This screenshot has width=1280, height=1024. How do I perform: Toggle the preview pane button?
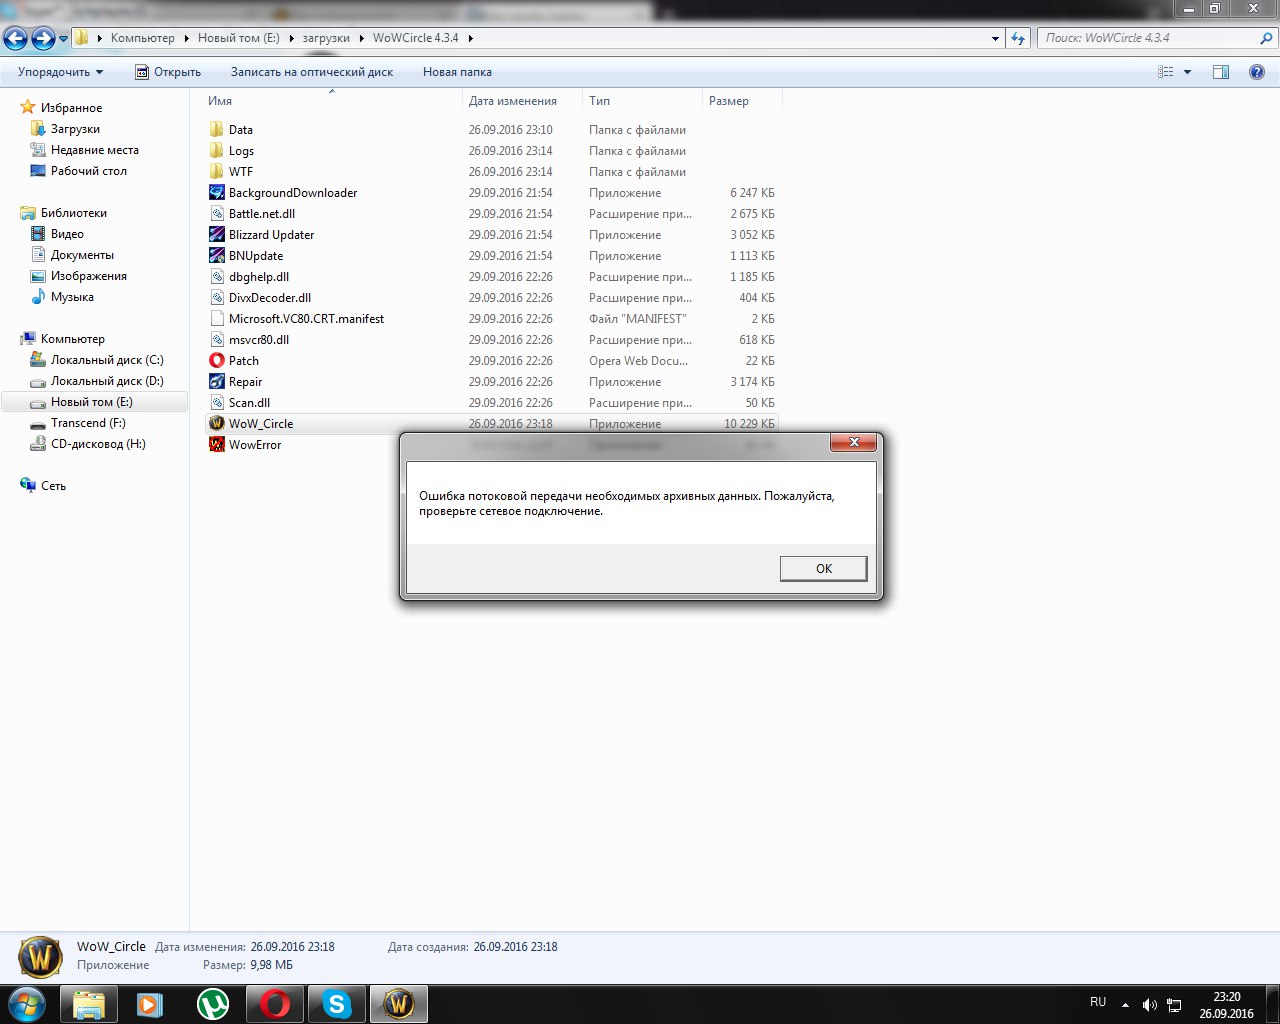click(x=1221, y=72)
